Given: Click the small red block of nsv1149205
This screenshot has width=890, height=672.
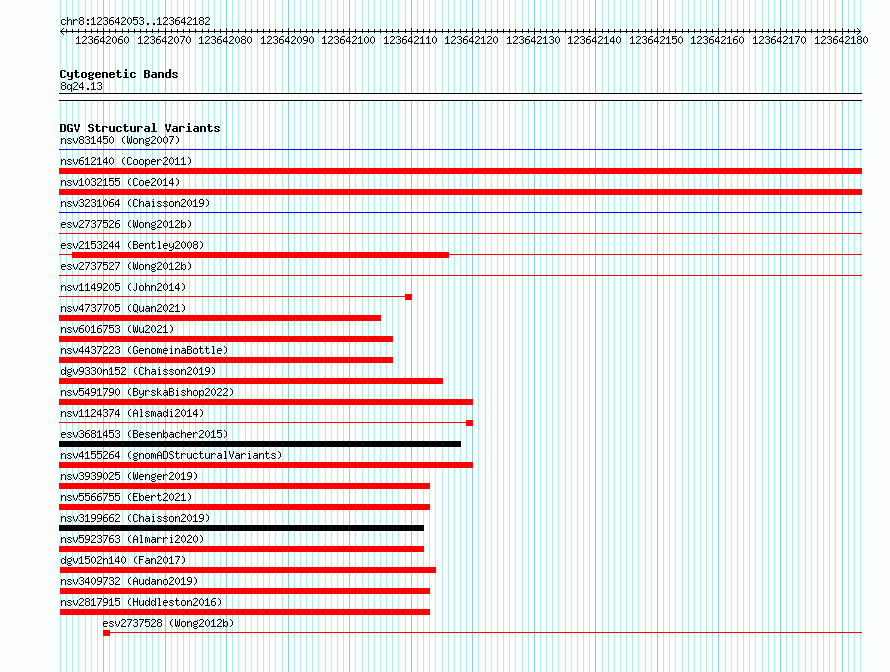Looking at the screenshot, I should tap(409, 297).
